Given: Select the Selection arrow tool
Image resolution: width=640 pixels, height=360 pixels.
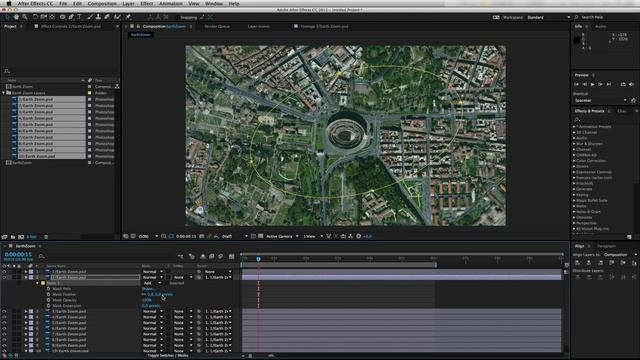Looking at the screenshot, I should coord(7,17).
